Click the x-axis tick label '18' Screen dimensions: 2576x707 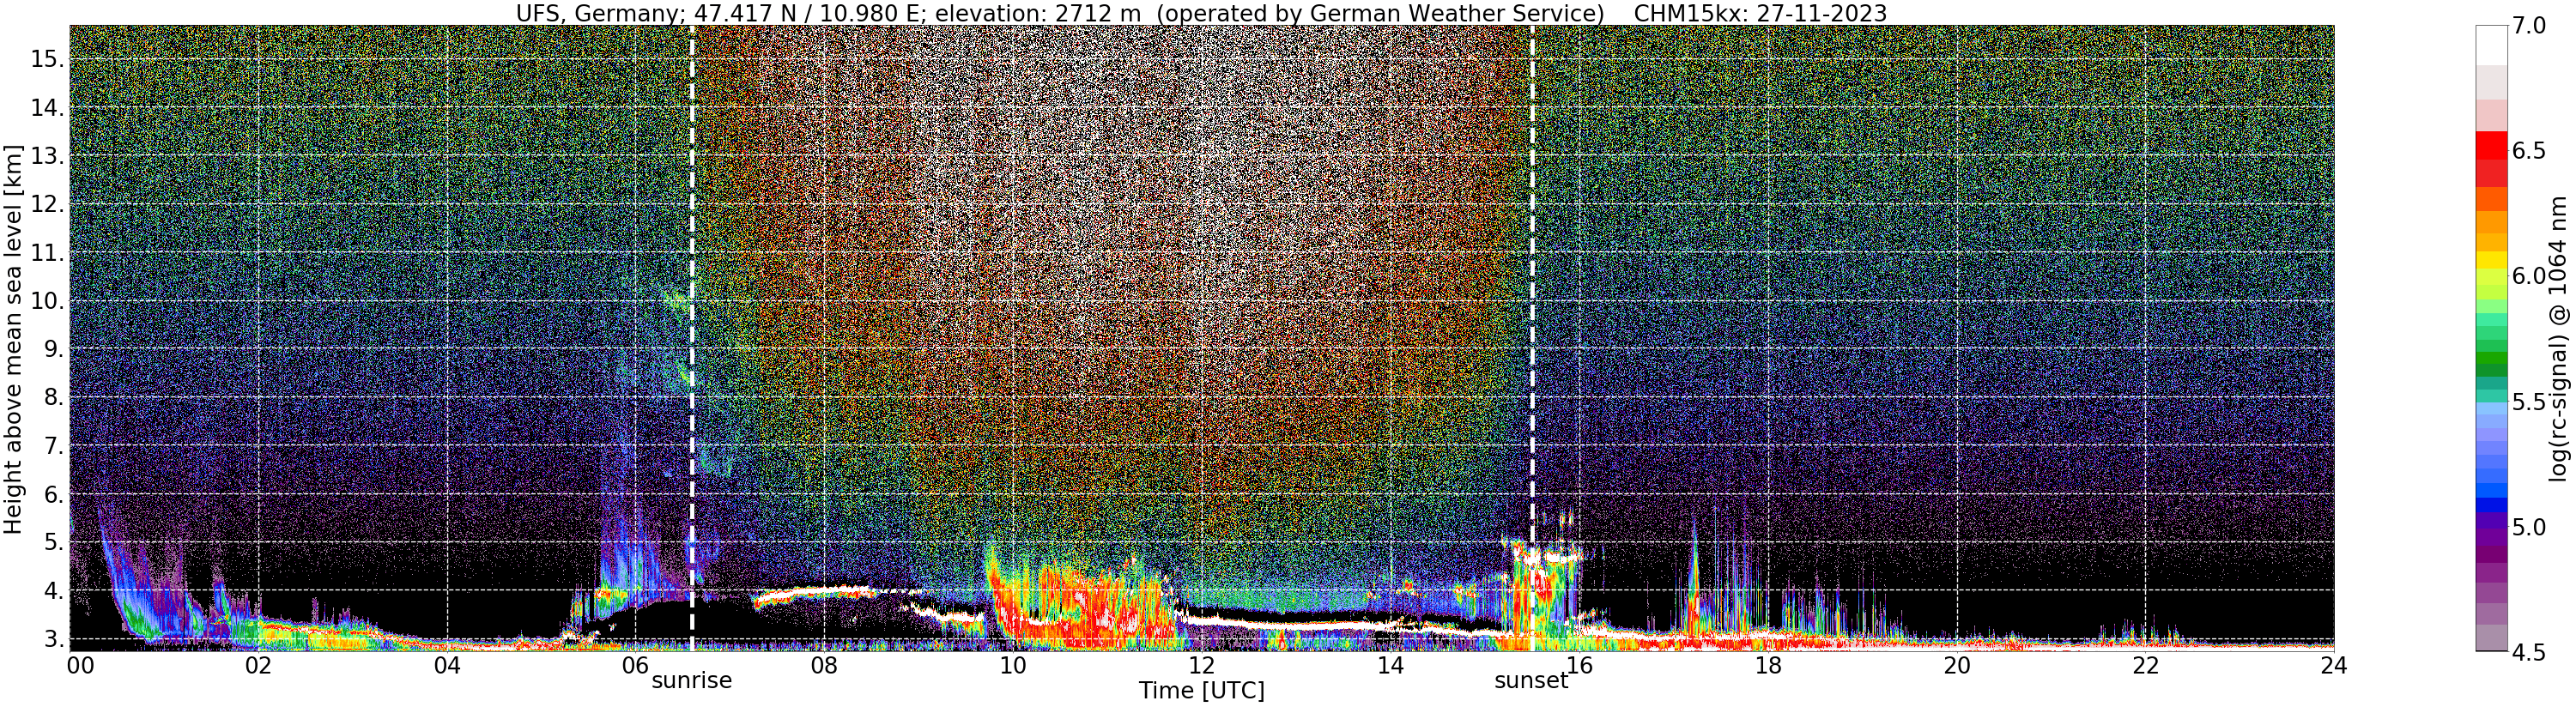tap(1768, 665)
